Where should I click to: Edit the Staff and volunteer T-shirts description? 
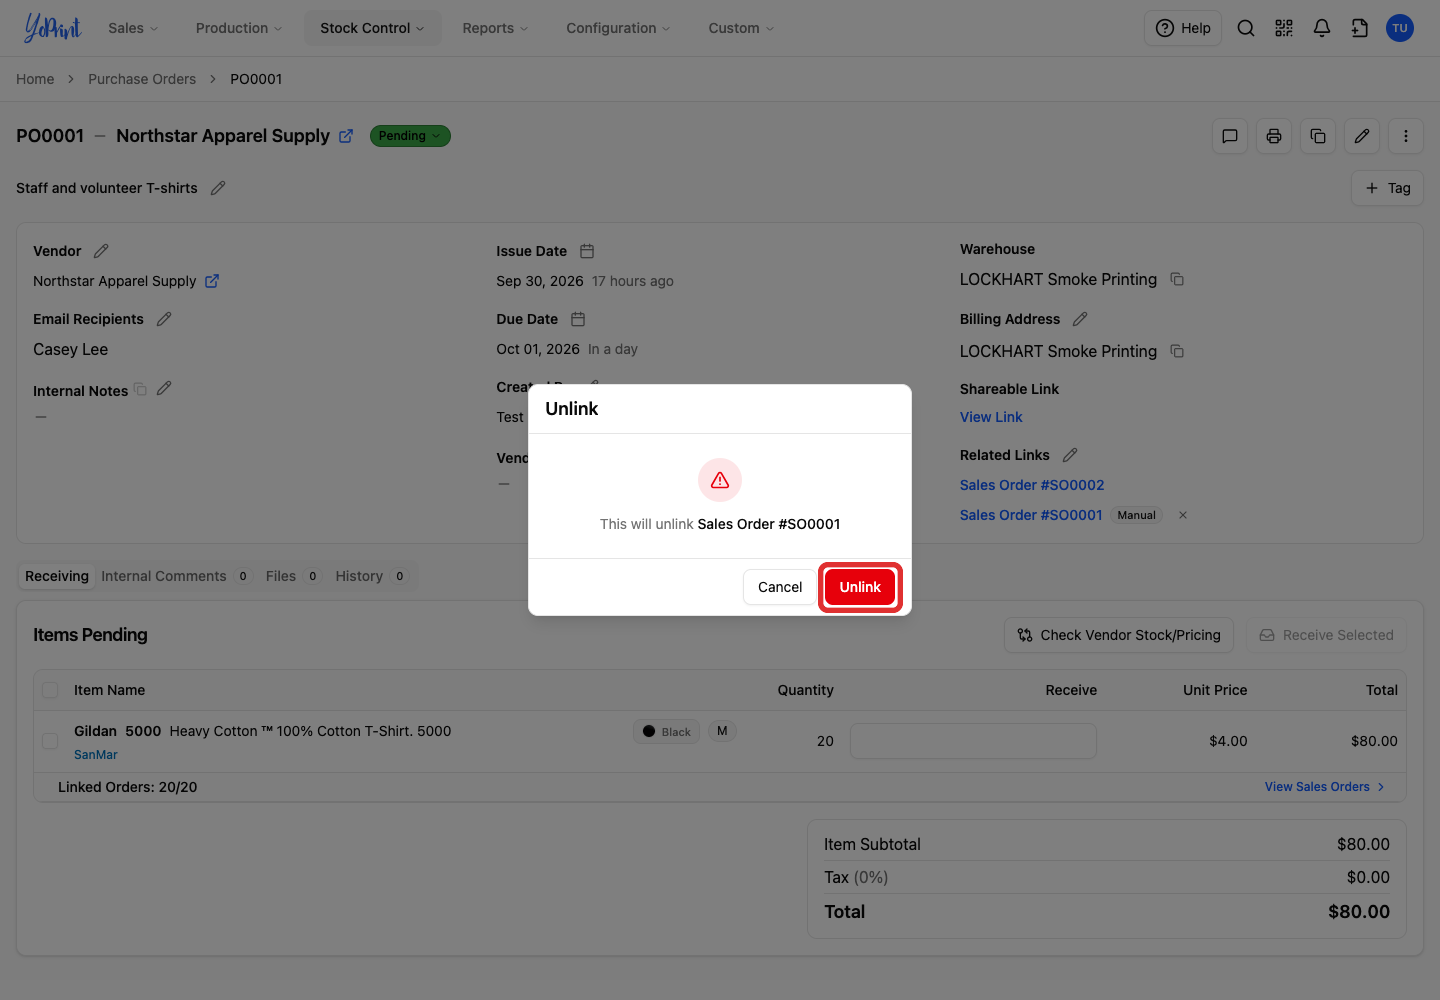pos(218,188)
